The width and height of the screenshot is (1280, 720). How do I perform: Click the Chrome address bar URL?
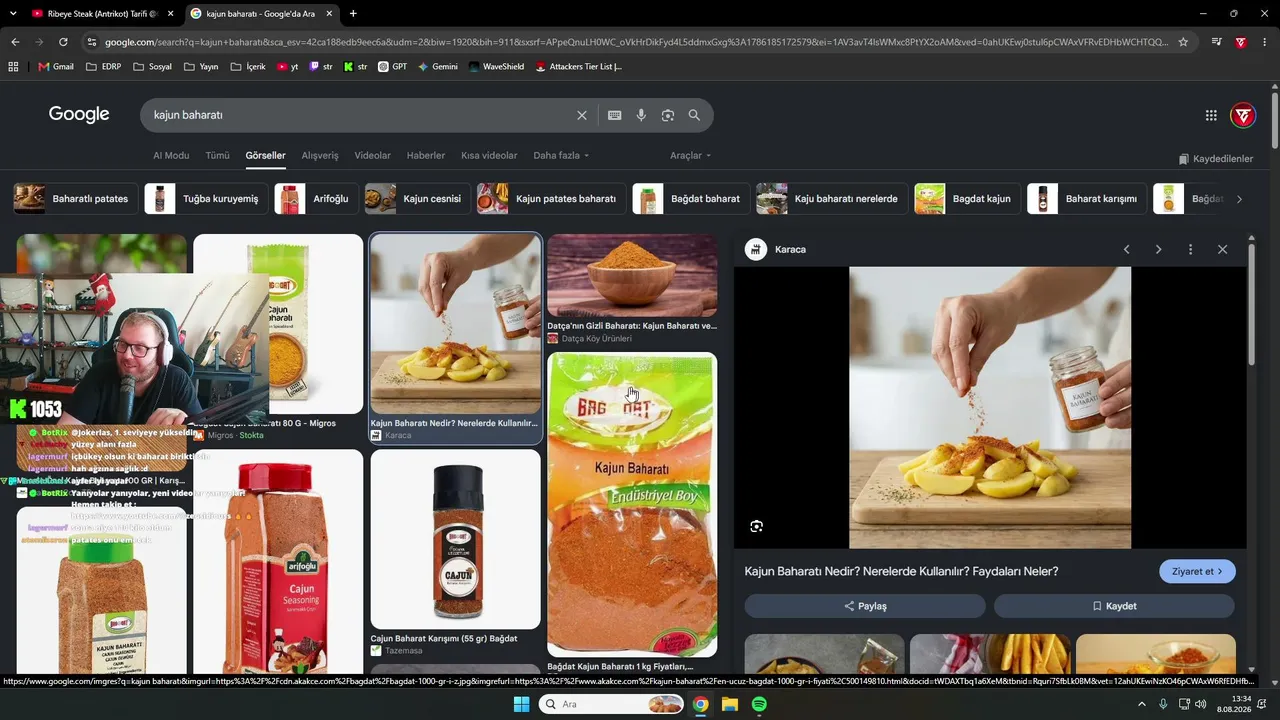click(x=635, y=42)
